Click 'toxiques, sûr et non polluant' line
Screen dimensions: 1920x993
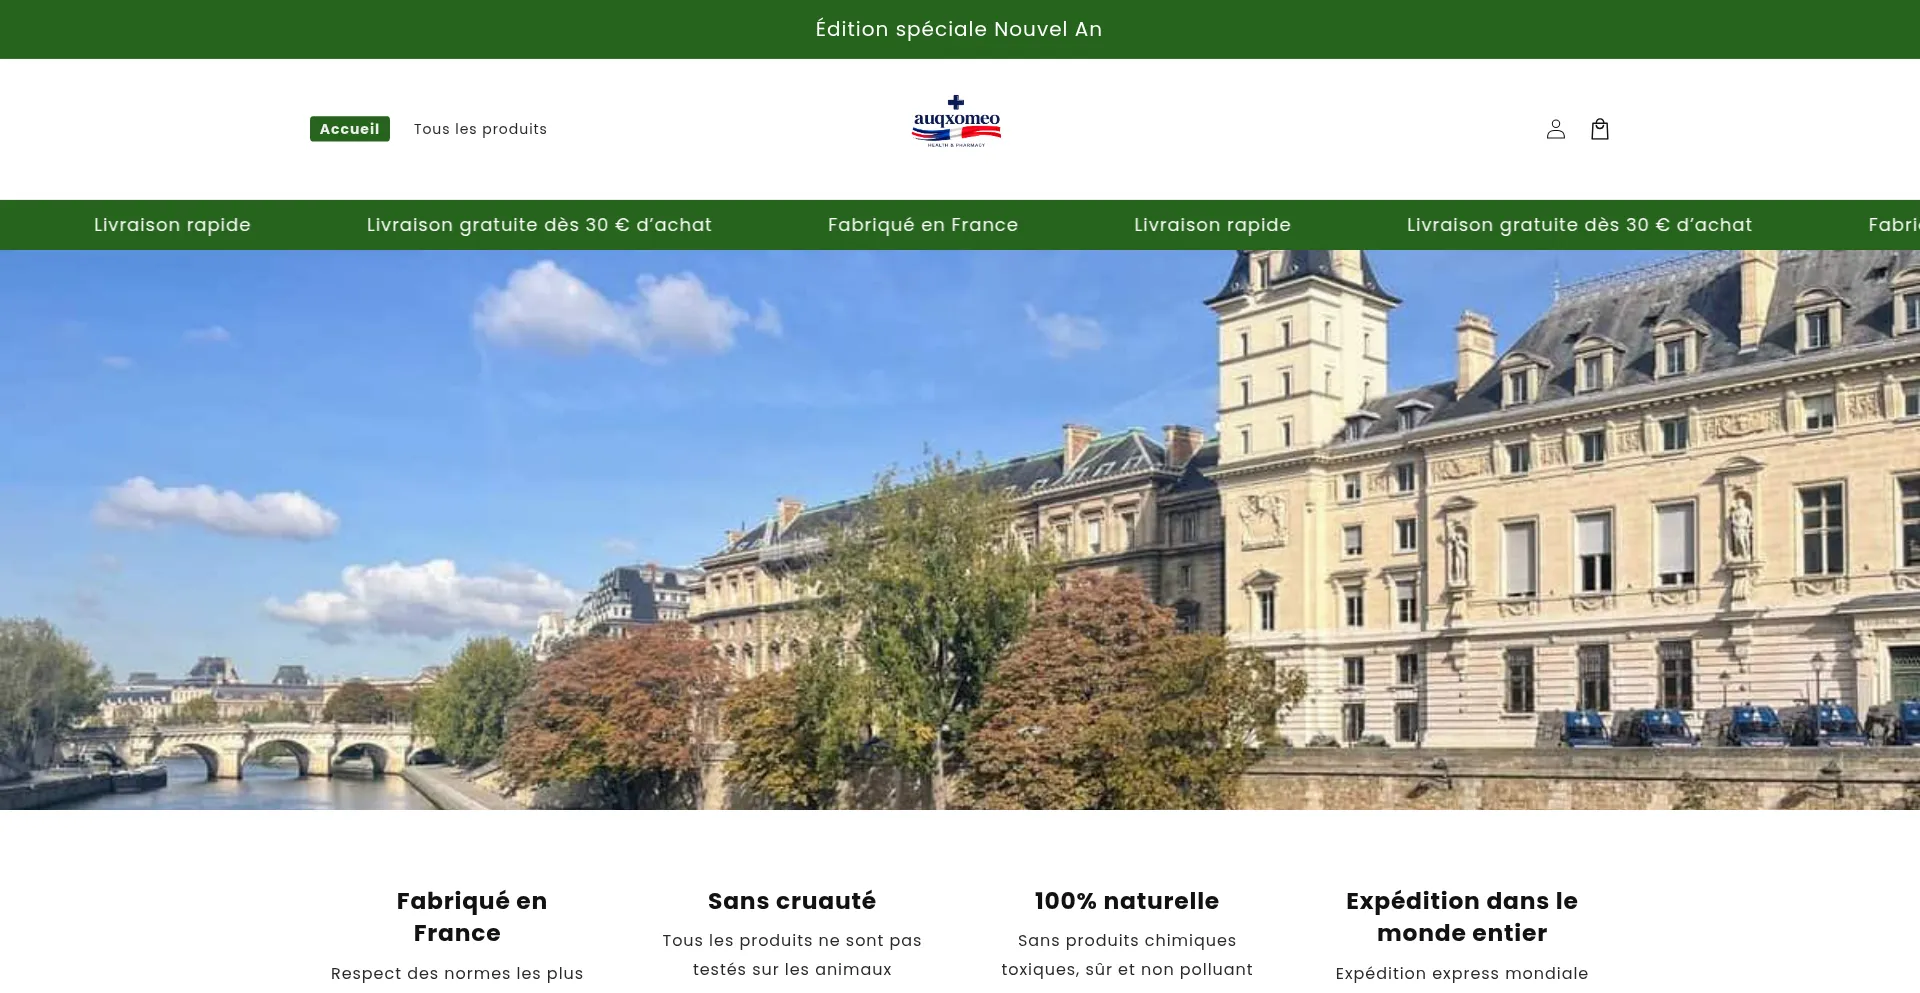pyautogui.click(x=1127, y=969)
